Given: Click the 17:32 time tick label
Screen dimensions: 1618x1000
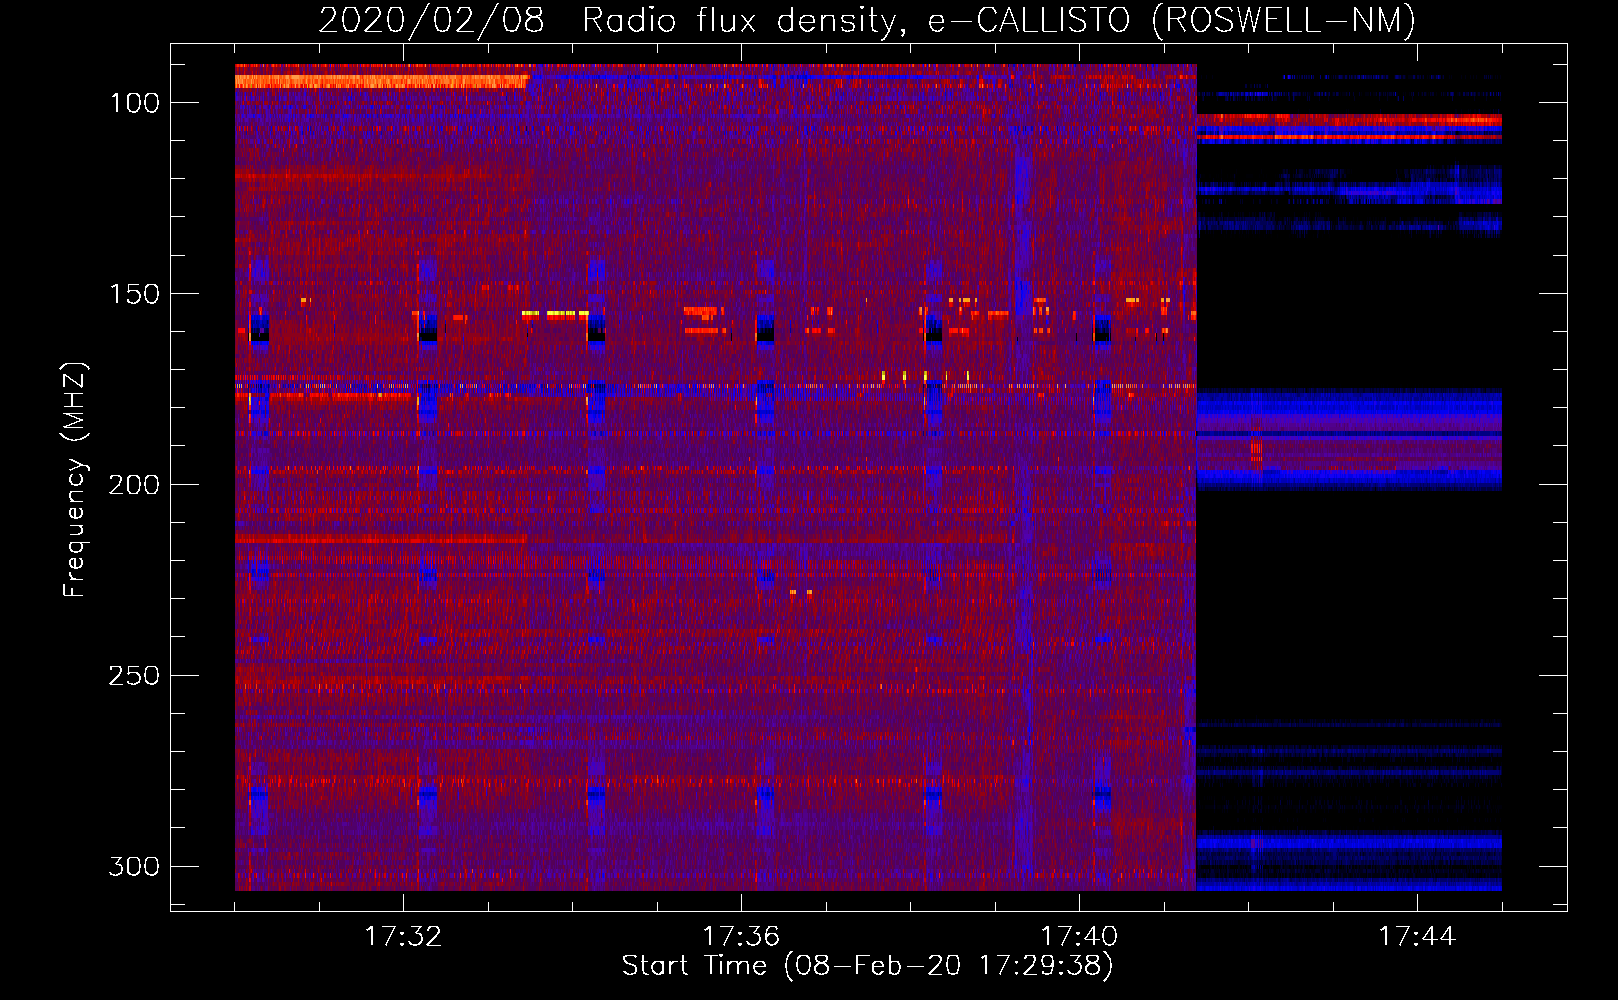Looking at the screenshot, I should tap(403, 937).
